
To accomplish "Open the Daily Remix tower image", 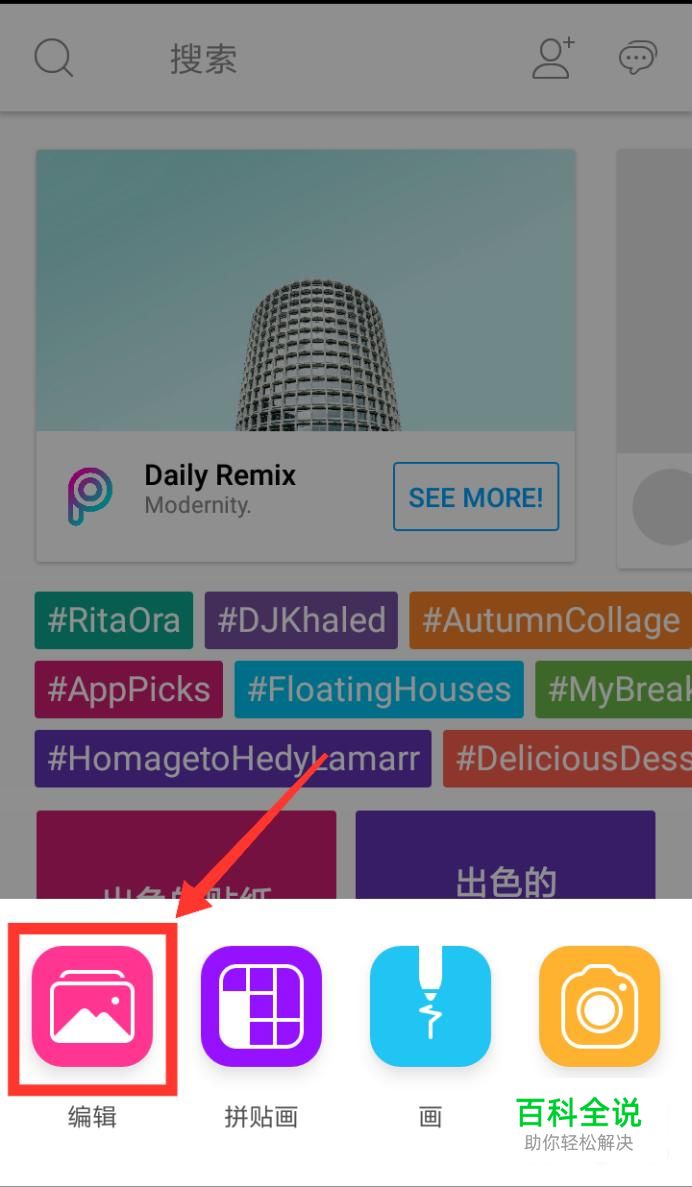I will coord(306,290).
